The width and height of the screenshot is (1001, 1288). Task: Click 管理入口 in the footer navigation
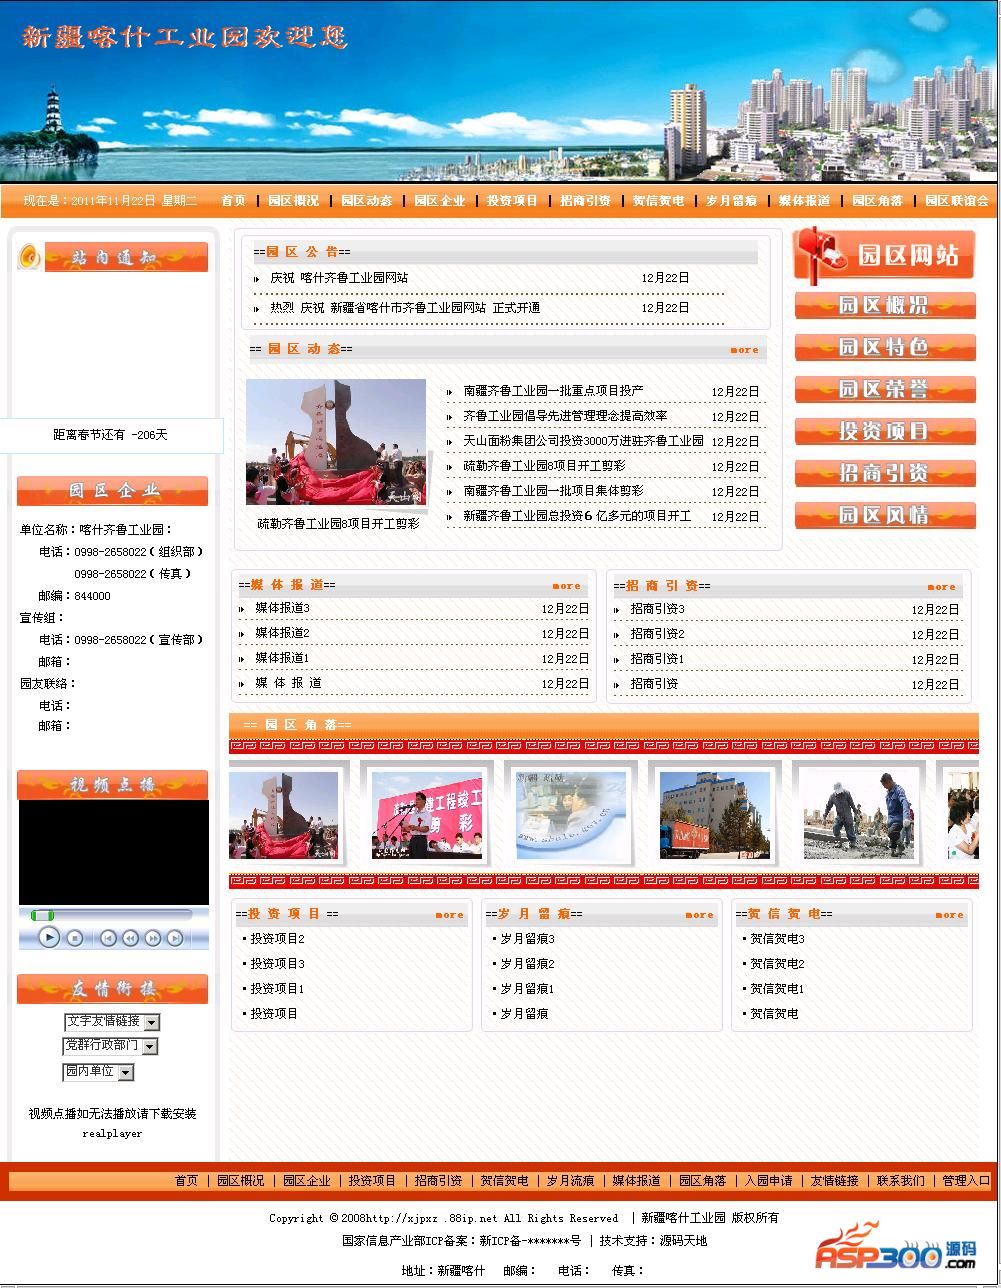tap(967, 1181)
